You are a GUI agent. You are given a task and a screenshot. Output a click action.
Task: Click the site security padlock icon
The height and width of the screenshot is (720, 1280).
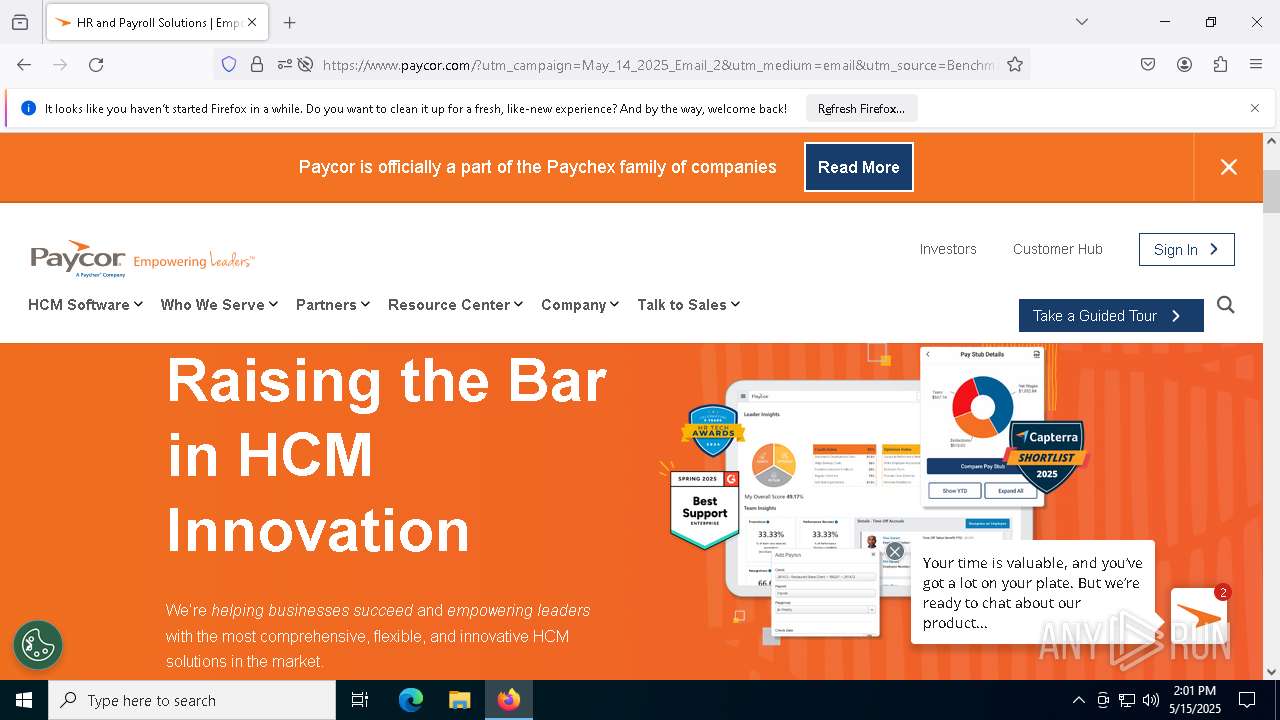coord(257,64)
